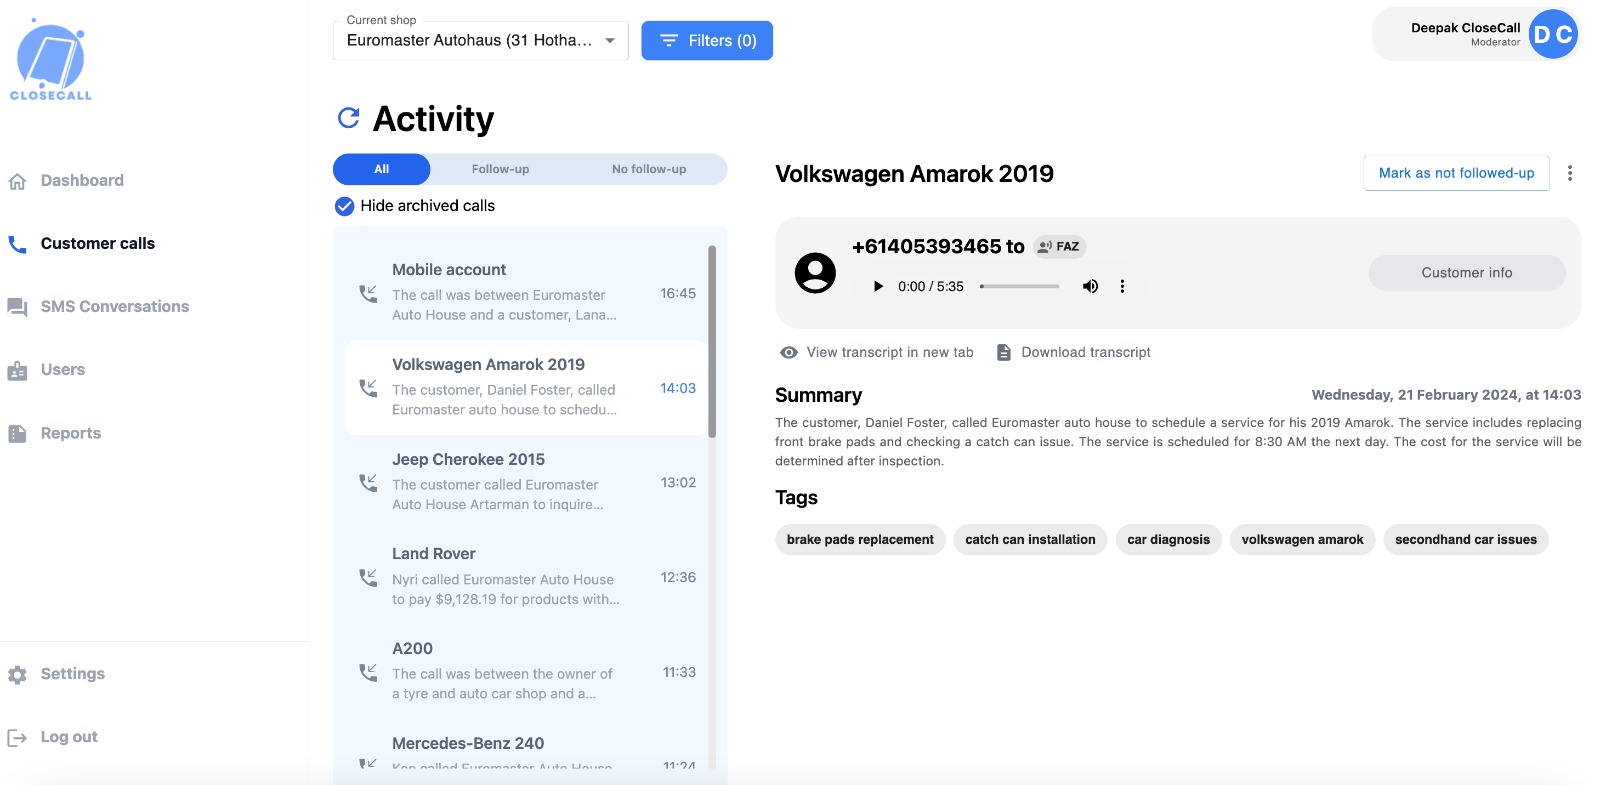Mute the call audio
The width and height of the screenshot is (1600, 785).
[1090, 286]
